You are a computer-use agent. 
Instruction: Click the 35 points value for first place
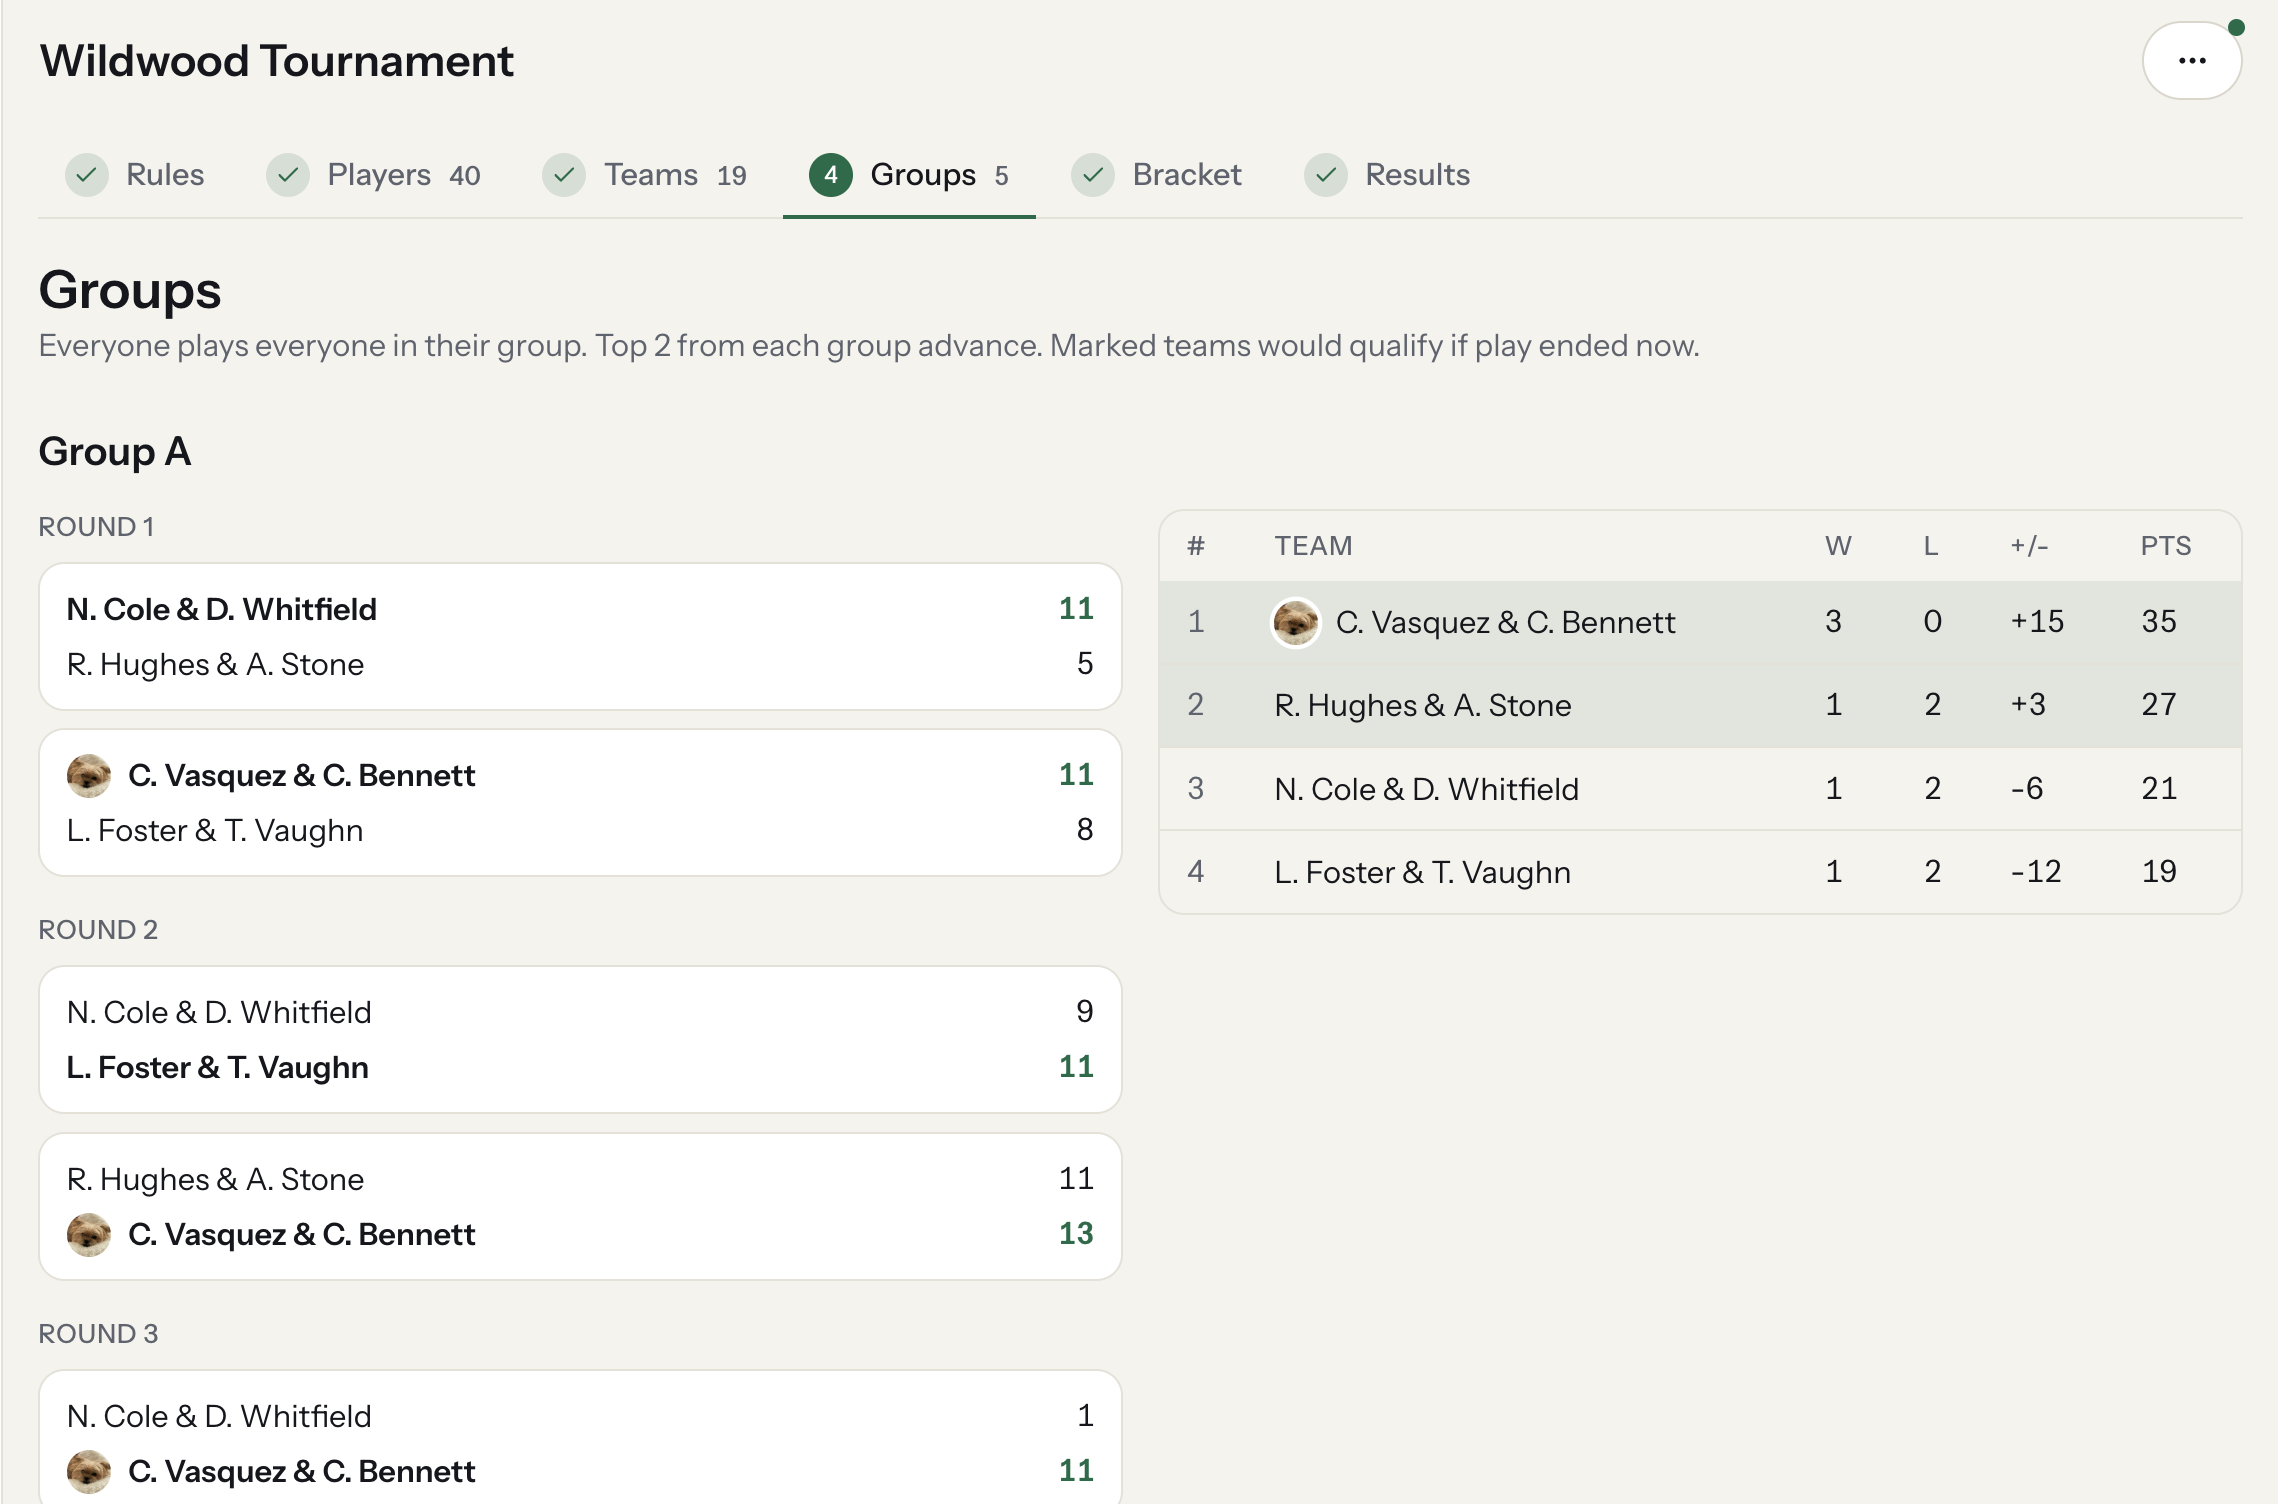point(2159,622)
